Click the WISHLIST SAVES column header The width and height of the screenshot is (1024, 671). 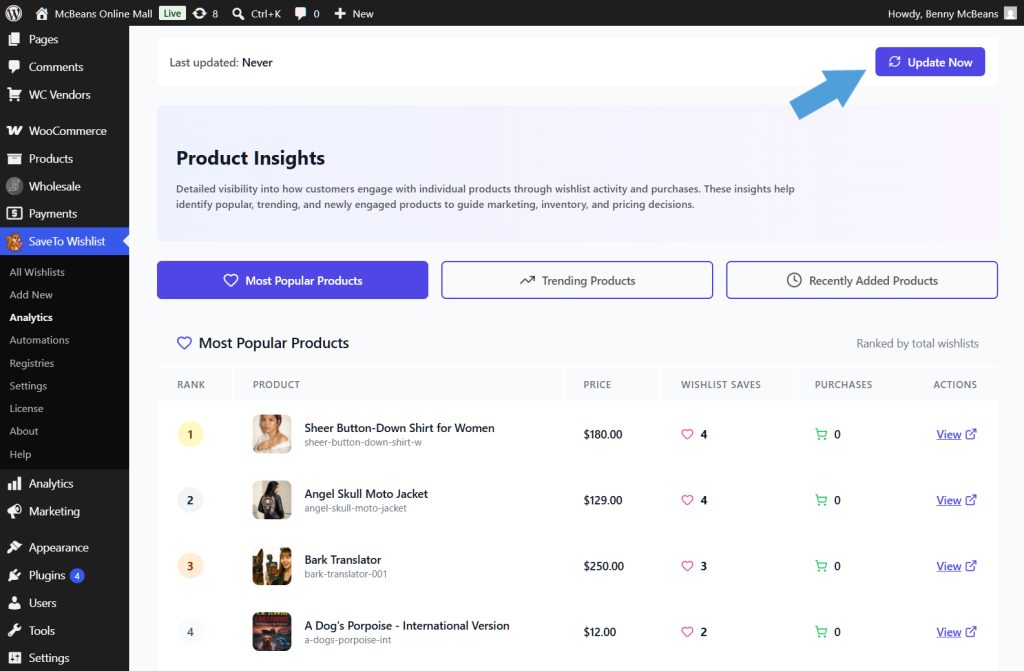tap(721, 385)
